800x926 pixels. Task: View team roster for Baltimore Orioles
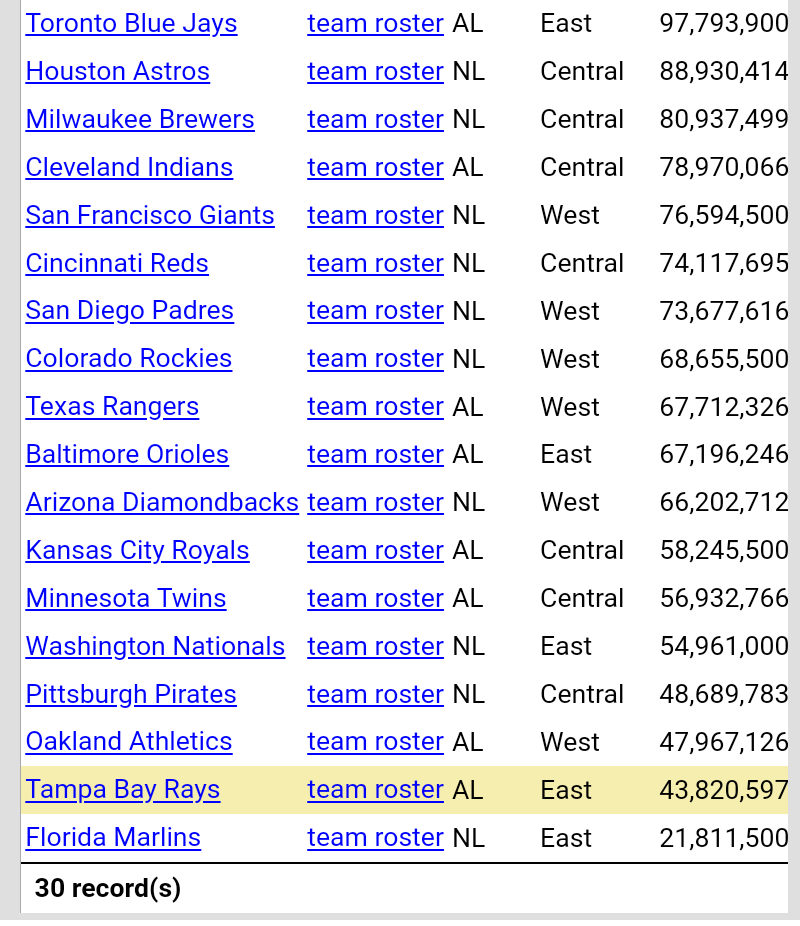point(375,454)
